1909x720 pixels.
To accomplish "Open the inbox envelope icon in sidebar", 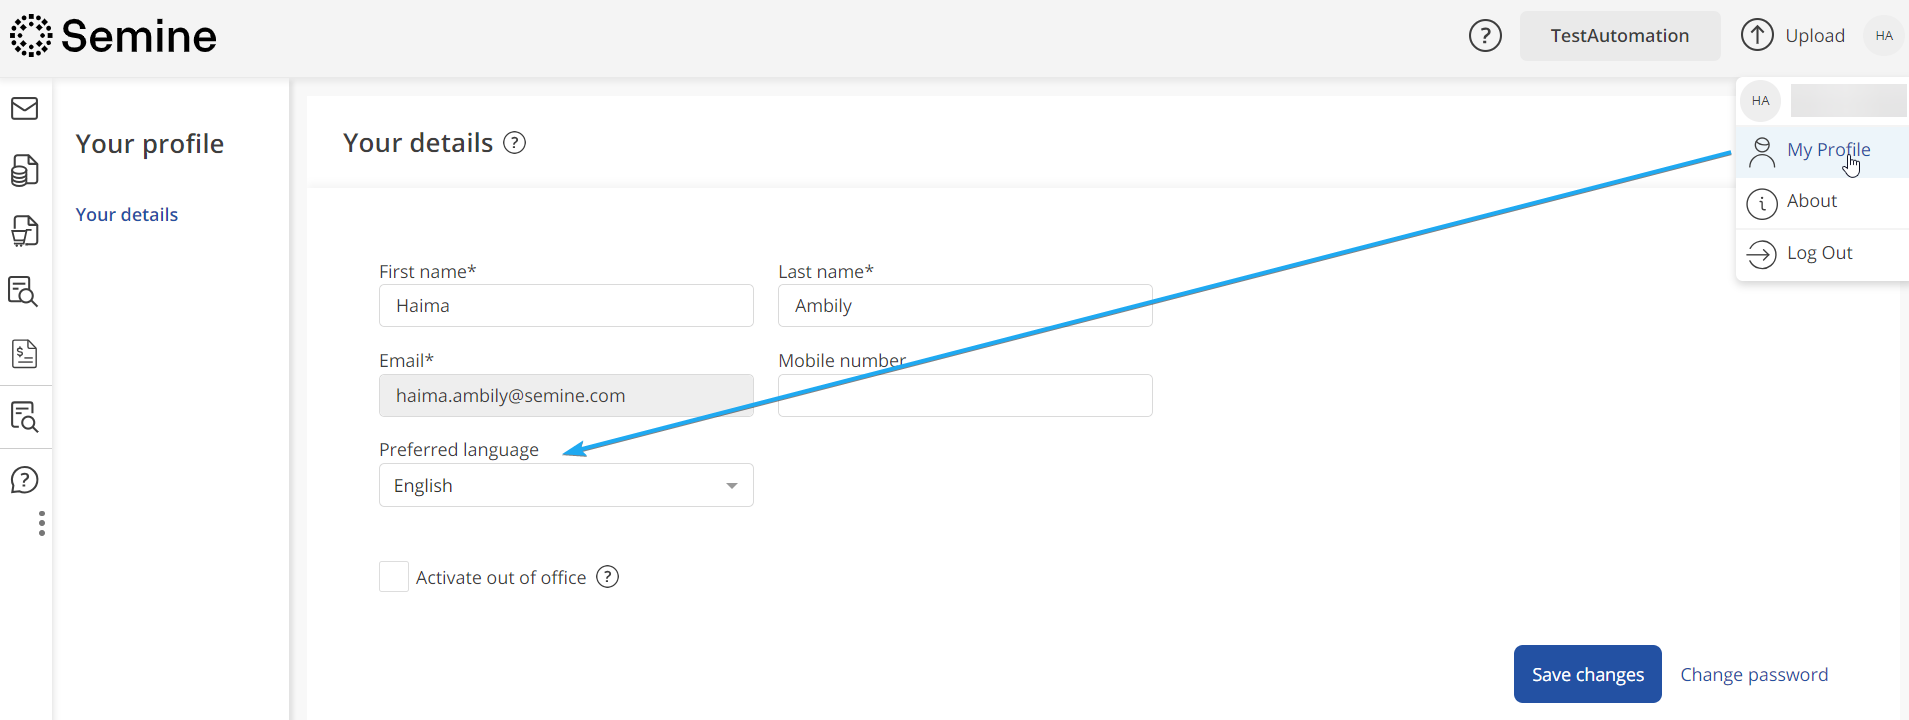I will (x=25, y=108).
